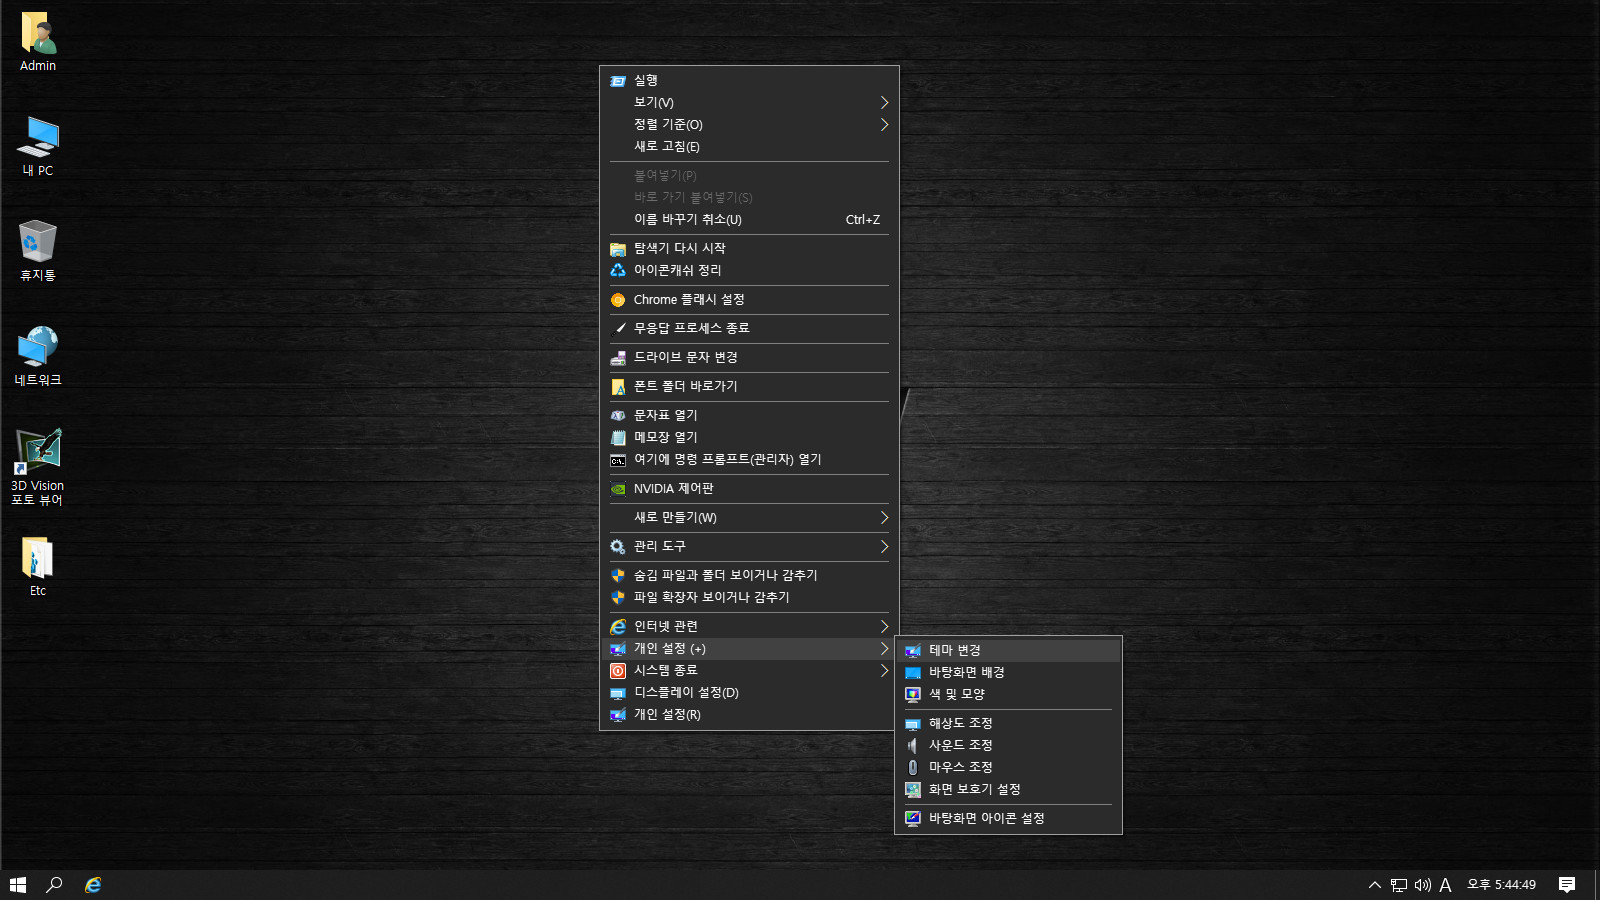1600x900 pixels.
Task: Click the 마우스 조정 mouse icon
Action: coord(913,767)
